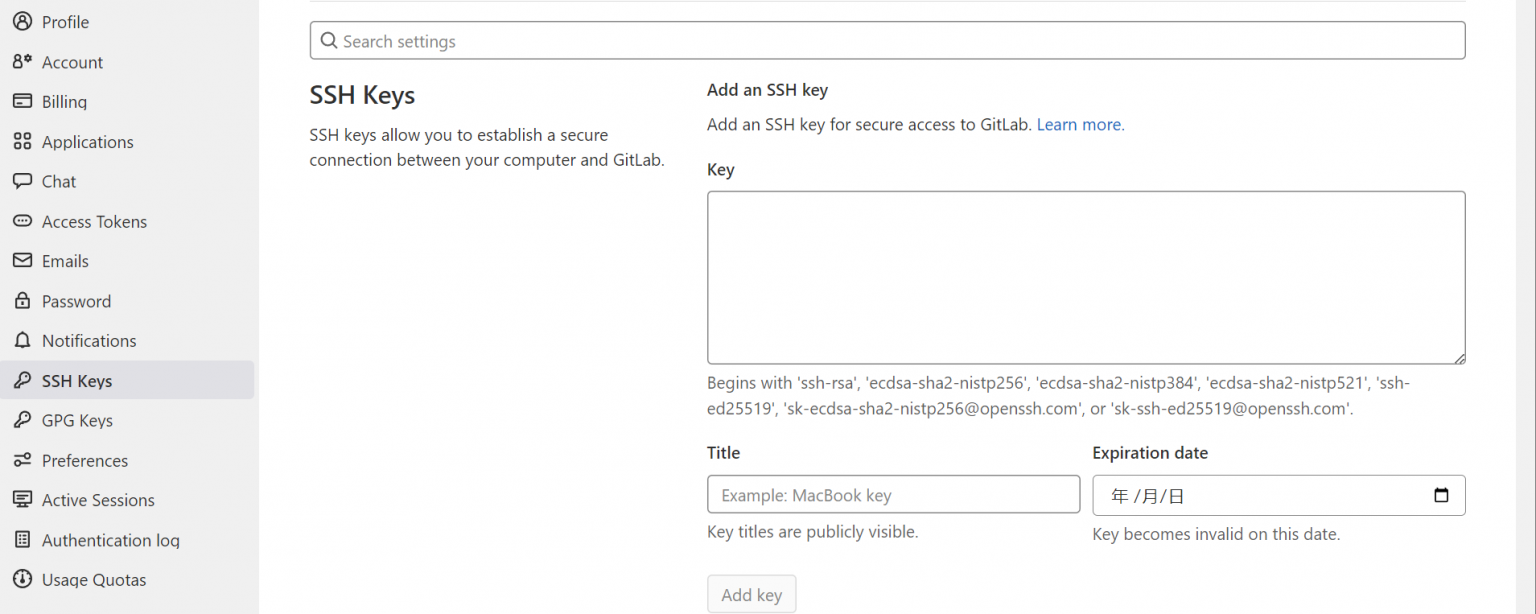Click the Password lock icon
Image resolution: width=1536 pixels, height=614 pixels.
click(x=22, y=301)
